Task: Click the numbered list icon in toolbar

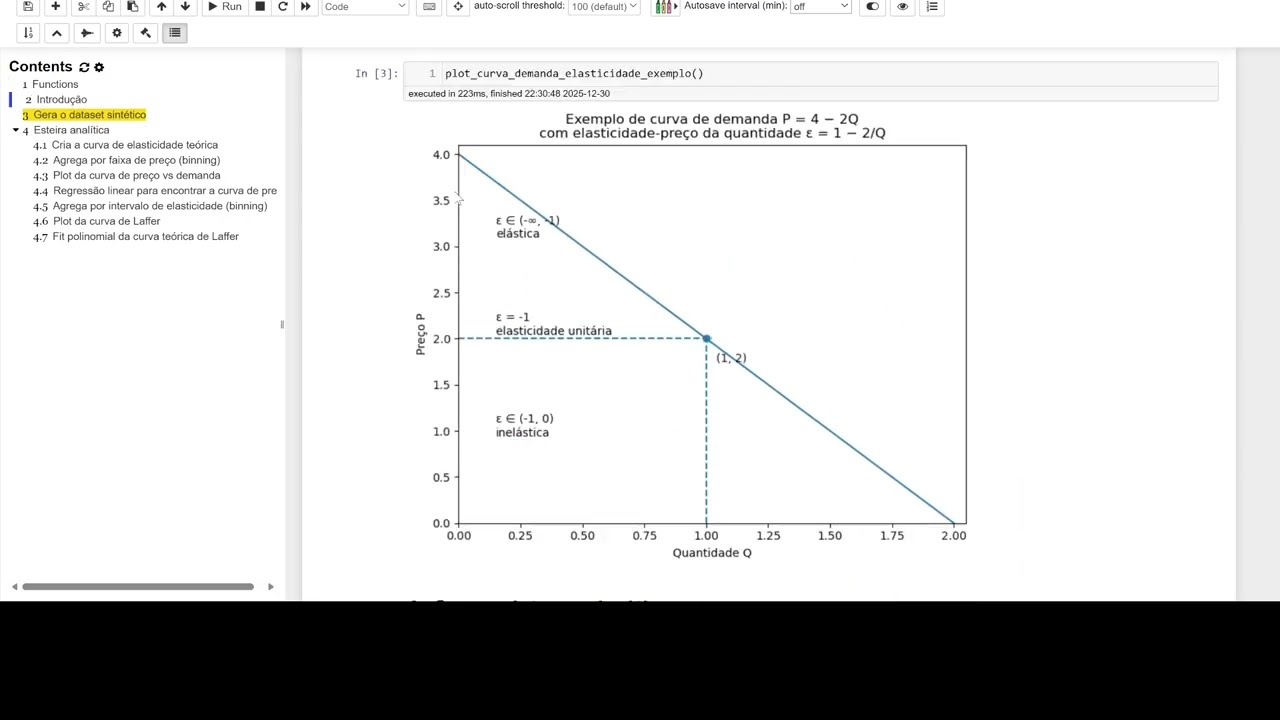Action: coord(932,6)
